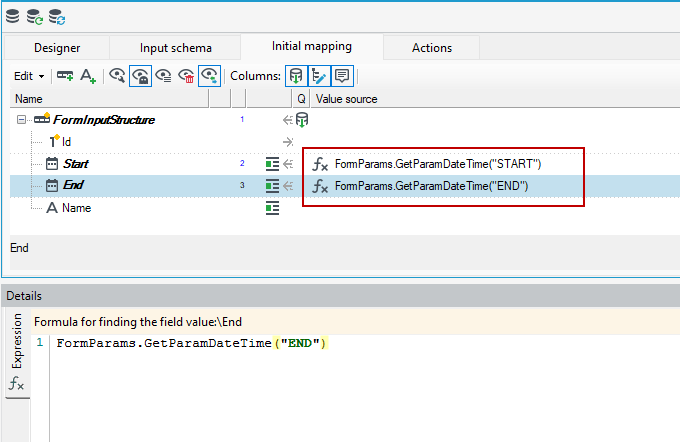Click the left arrow icon in FormInputStructure row
The height and width of the screenshot is (442, 680).
point(288,120)
